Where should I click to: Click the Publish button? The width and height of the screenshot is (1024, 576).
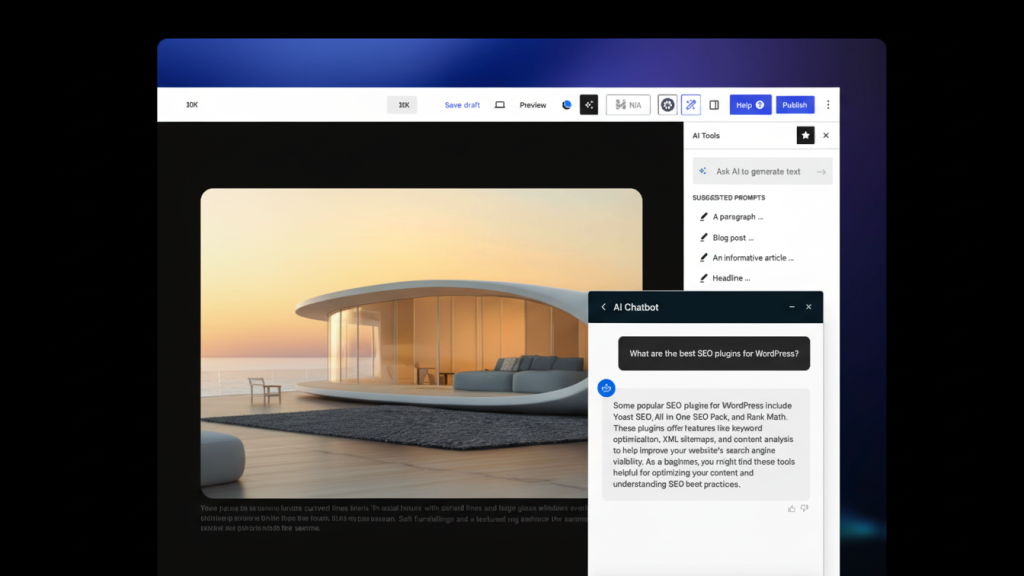795,105
